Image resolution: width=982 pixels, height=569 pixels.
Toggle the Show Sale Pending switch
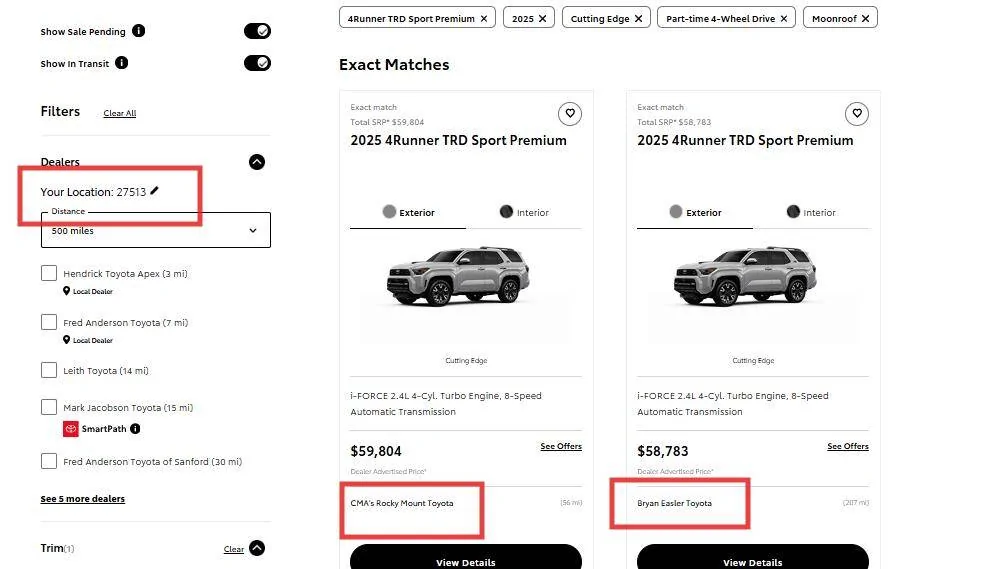(257, 31)
